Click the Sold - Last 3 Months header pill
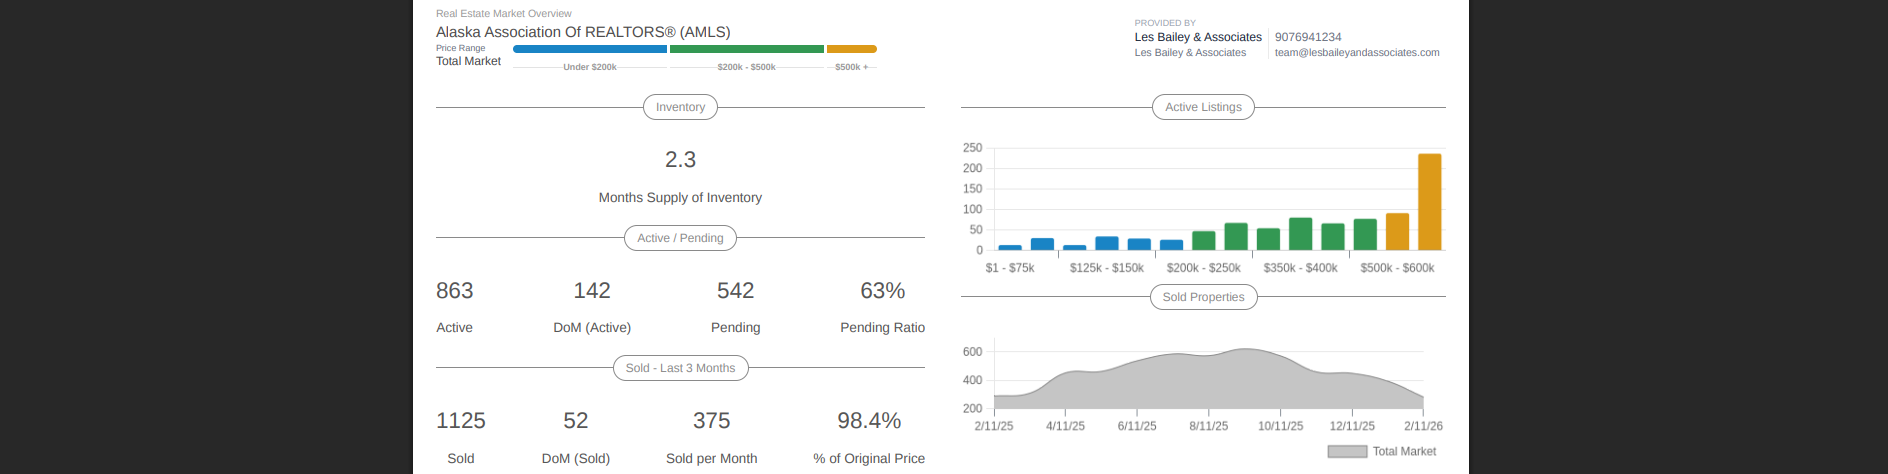1888x474 pixels. [680, 368]
